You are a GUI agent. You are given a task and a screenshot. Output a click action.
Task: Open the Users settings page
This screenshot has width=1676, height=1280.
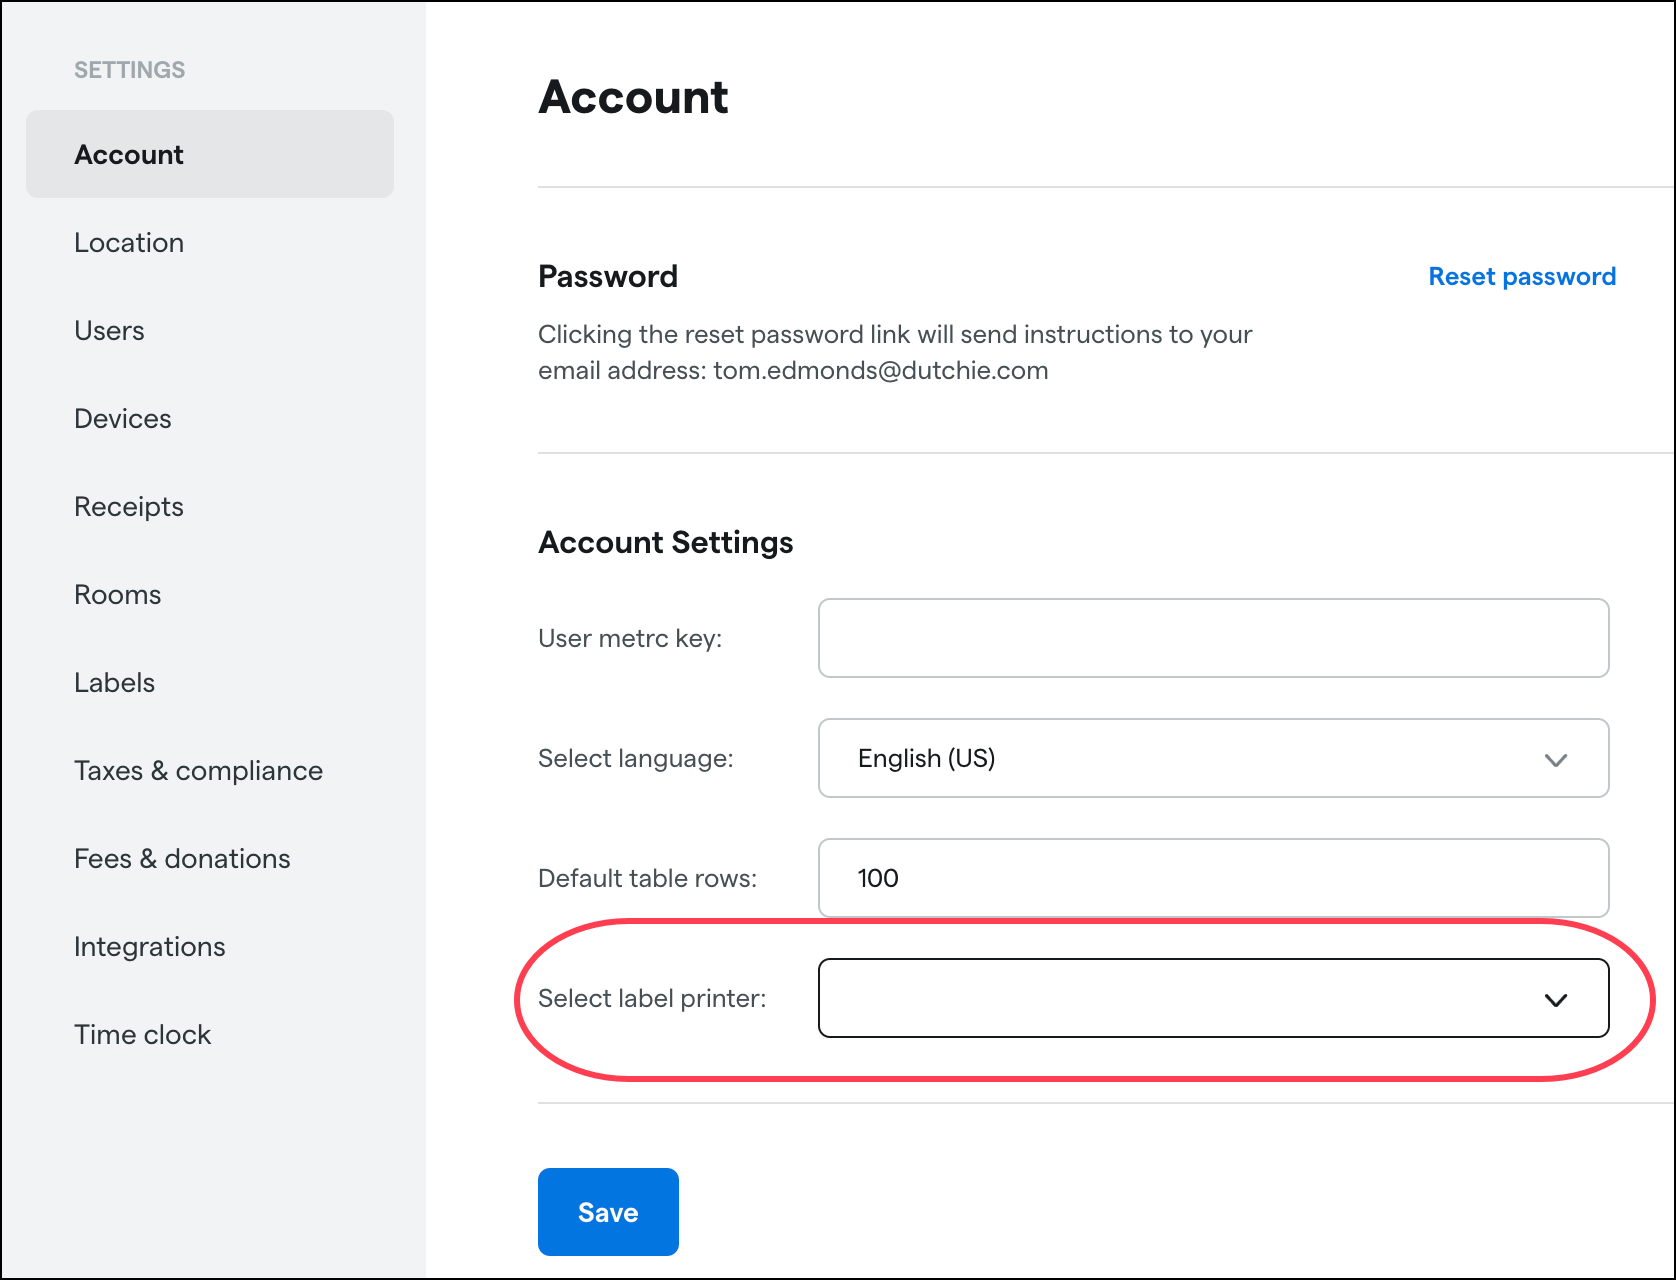(x=109, y=331)
